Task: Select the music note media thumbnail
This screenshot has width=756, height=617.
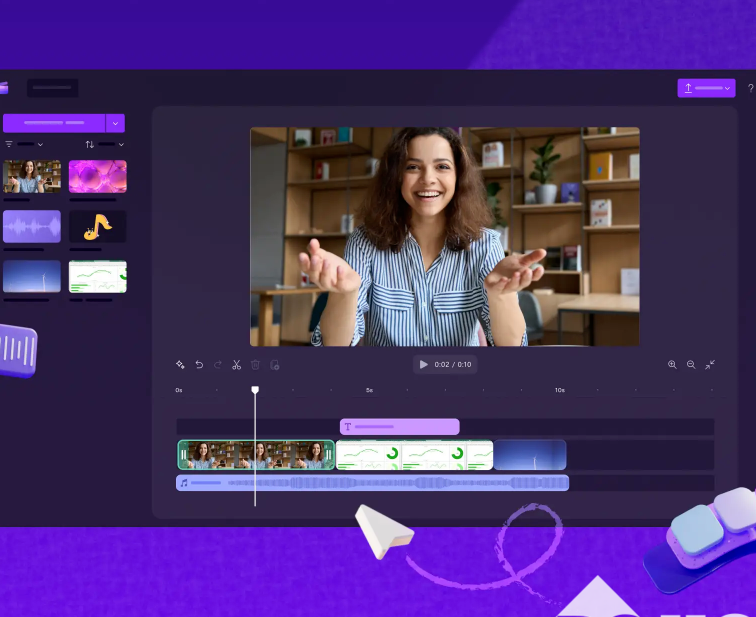Action: click(x=97, y=227)
